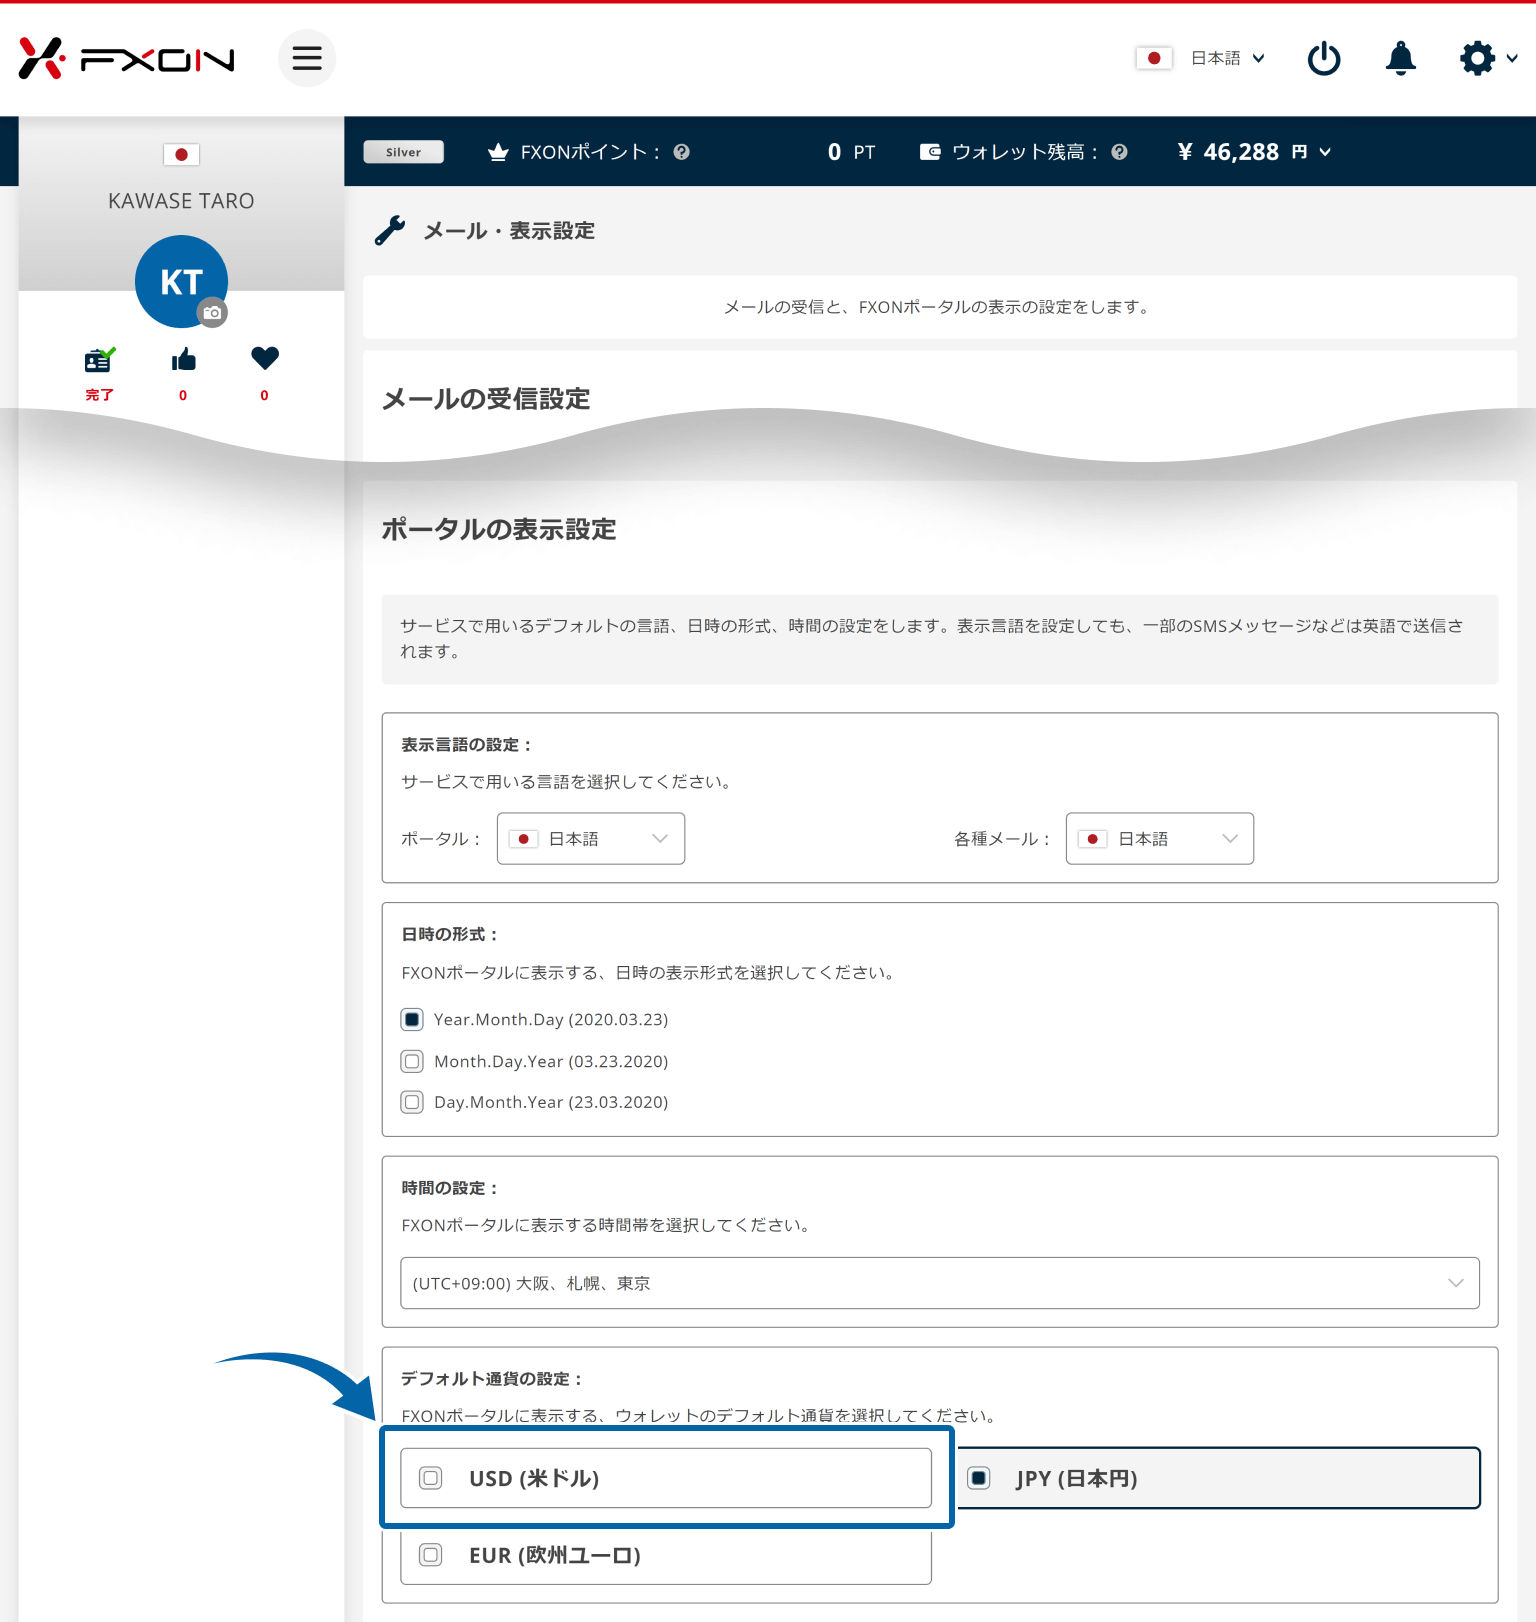The height and width of the screenshot is (1622, 1536).
Task: Select Day.Month.Year date format
Action: [412, 1102]
